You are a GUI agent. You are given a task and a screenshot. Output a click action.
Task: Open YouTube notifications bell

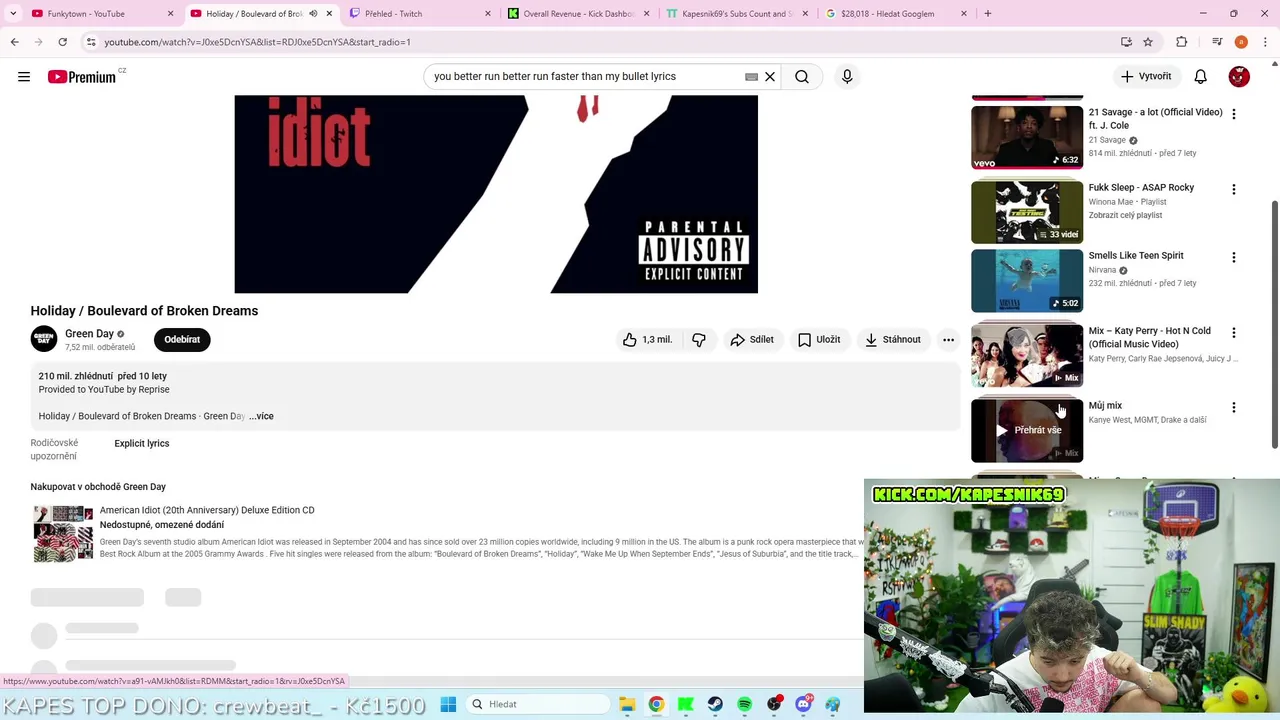pyautogui.click(x=1201, y=77)
